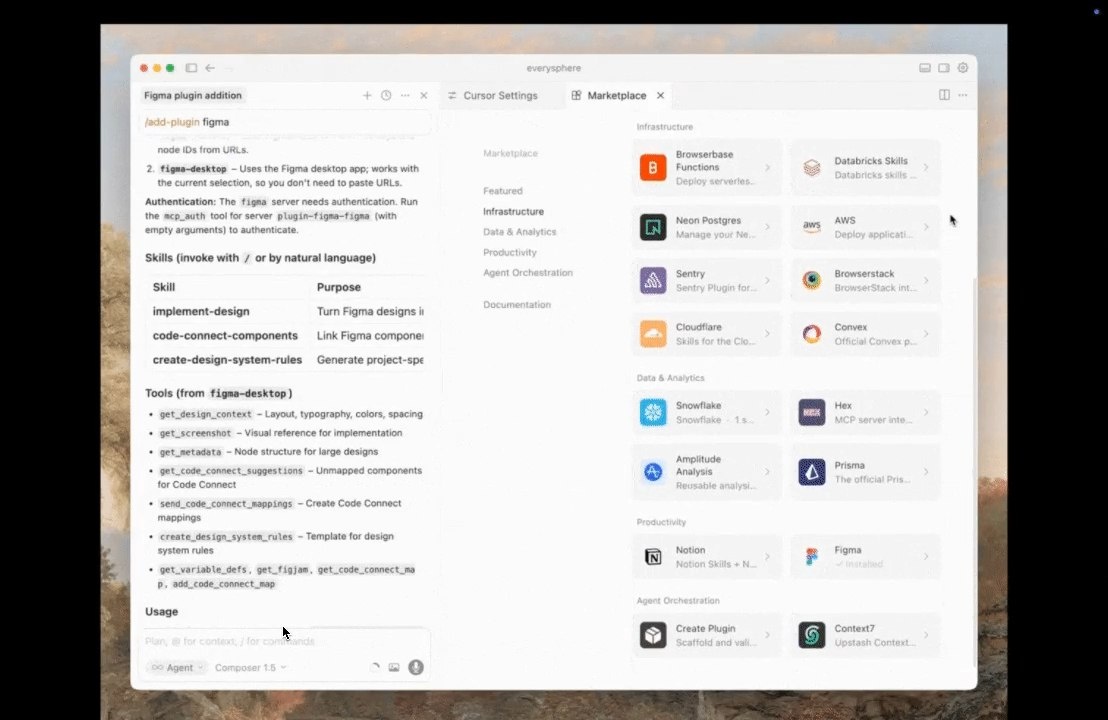Open Amplitude Analysis plugin icon
The image size is (1108, 720).
653,472
